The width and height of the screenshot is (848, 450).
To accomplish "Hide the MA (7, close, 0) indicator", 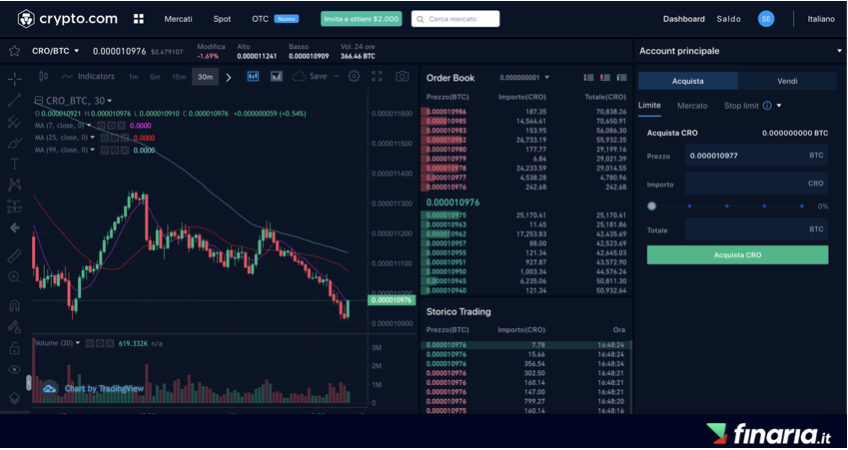I will click(x=102, y=125).
